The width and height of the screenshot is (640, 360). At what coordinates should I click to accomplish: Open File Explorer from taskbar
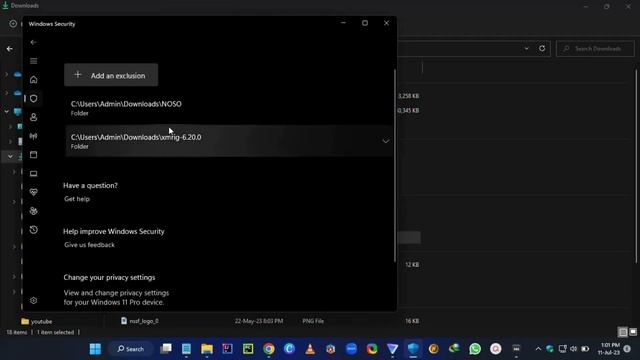(x=207, y=349)
